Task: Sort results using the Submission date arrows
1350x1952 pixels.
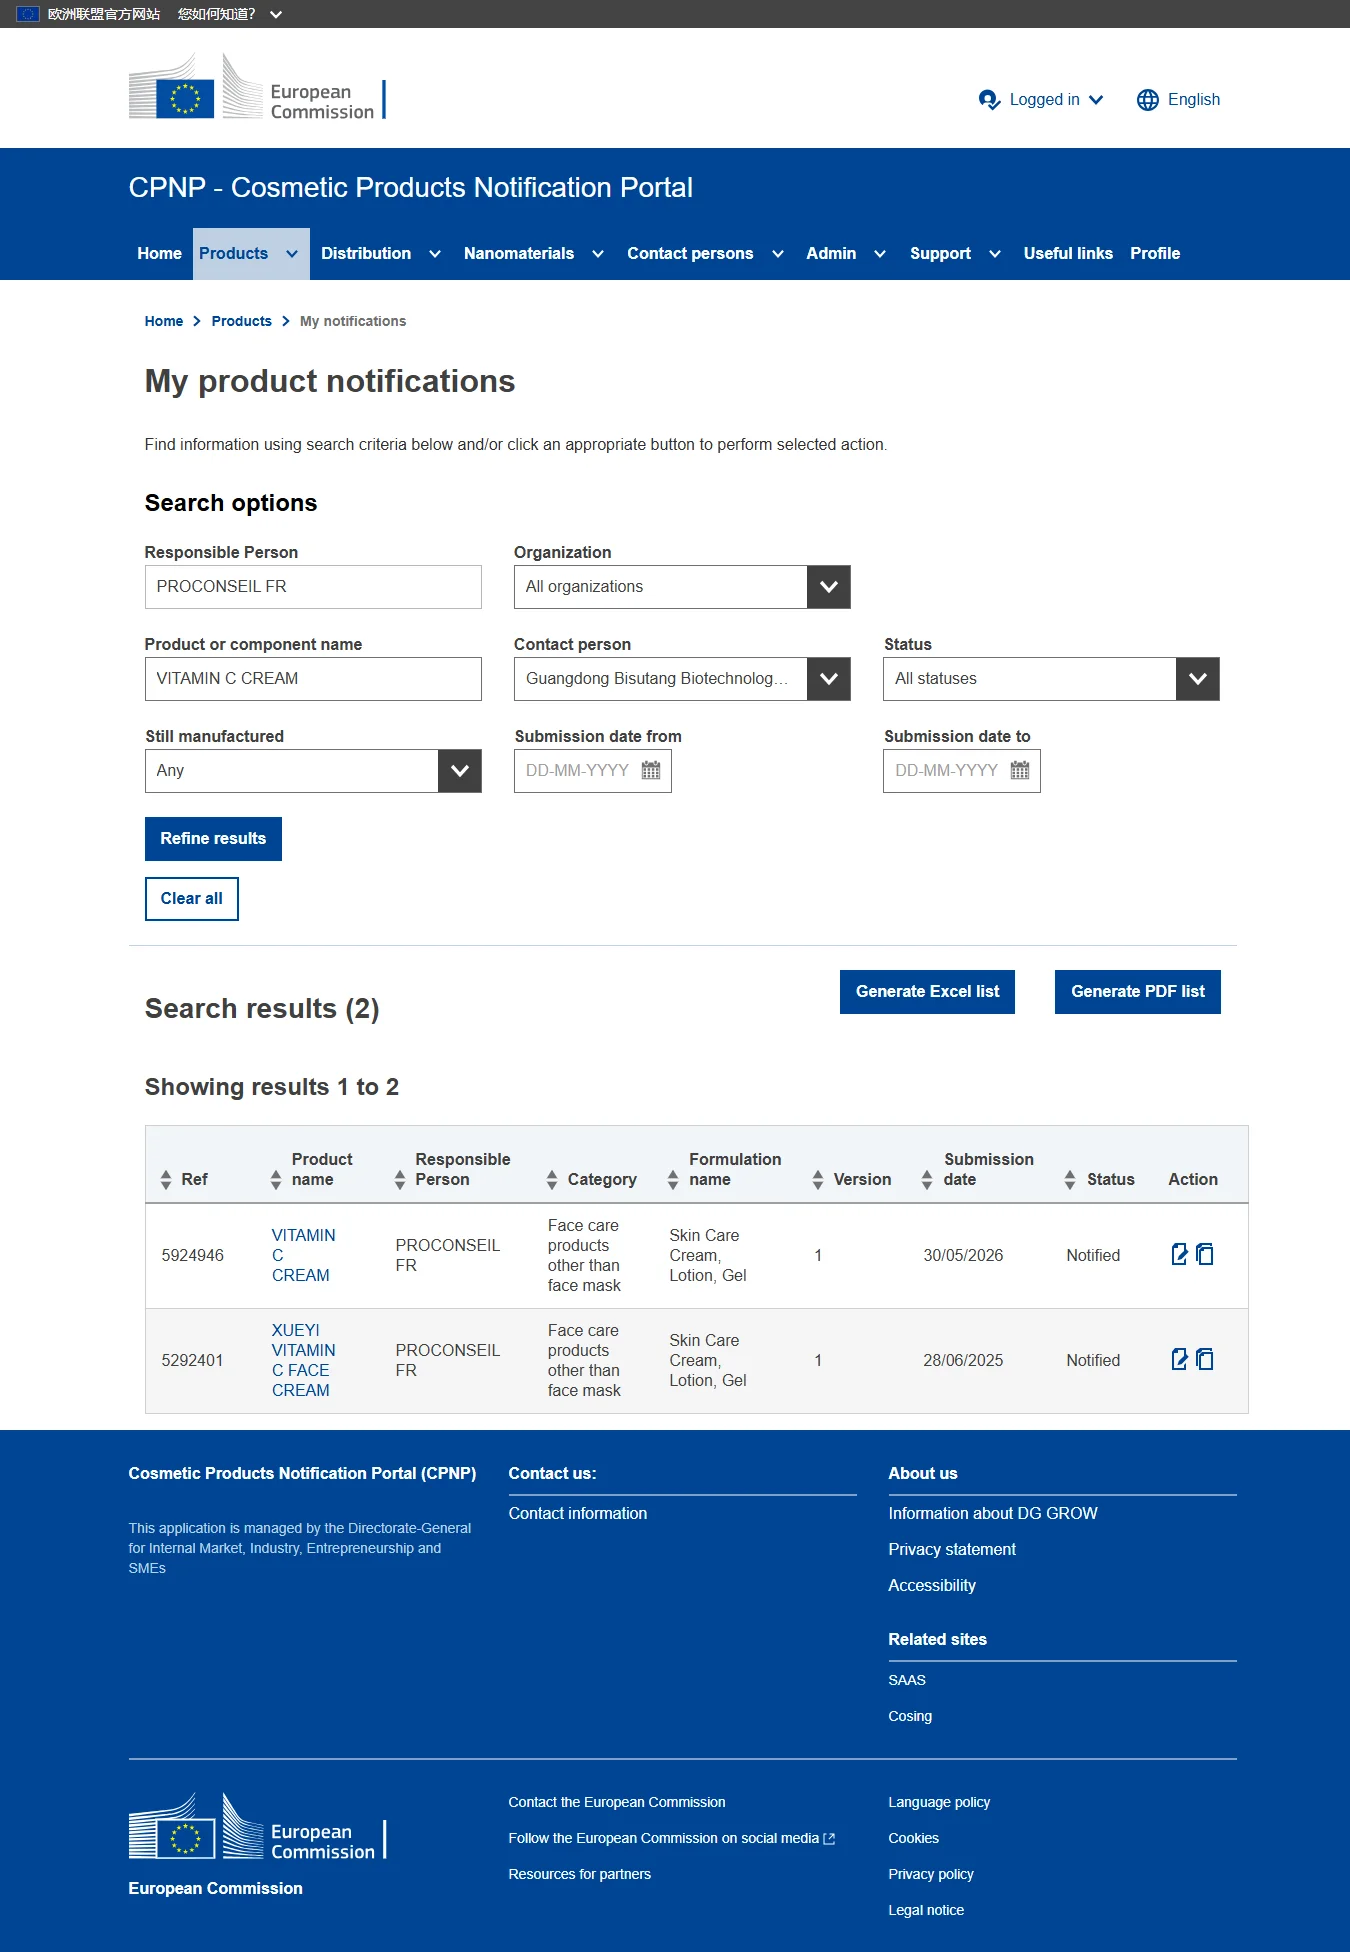Action: tap(927, 1180)
